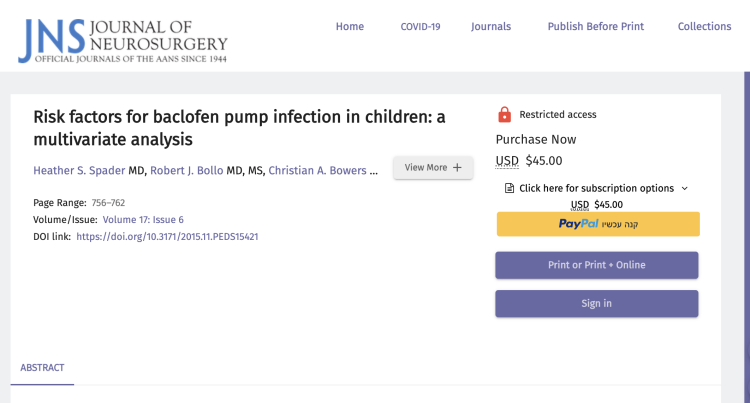Go to the COVID-19 menu item
Viewport: 750px width, 403px height.
(420, 26)
